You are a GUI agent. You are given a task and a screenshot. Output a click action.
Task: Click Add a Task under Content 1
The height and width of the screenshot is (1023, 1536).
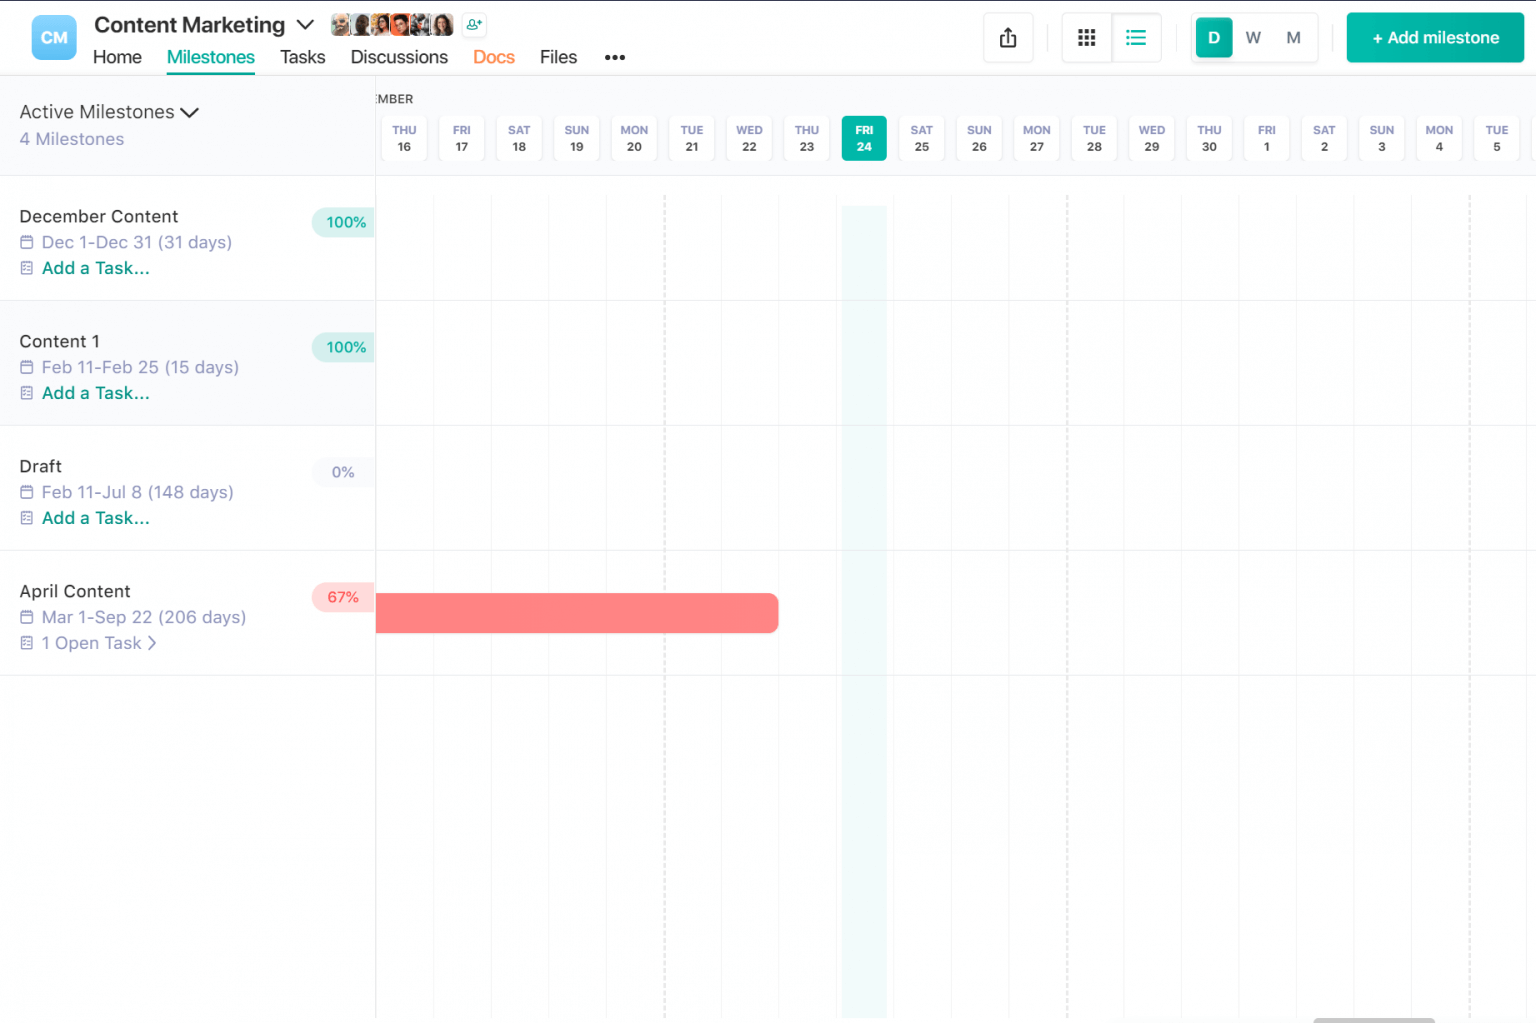point(95,393)
